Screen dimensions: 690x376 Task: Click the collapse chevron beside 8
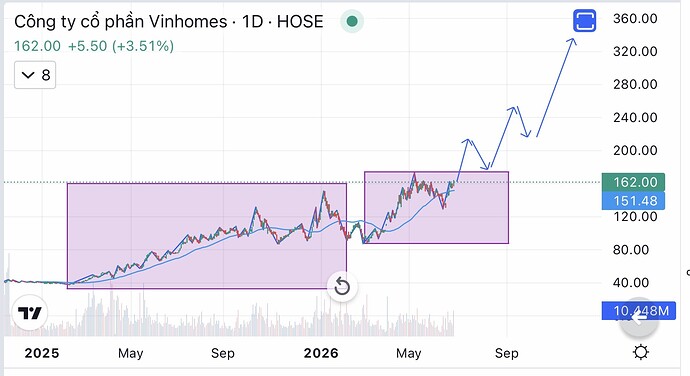(28, 75)
